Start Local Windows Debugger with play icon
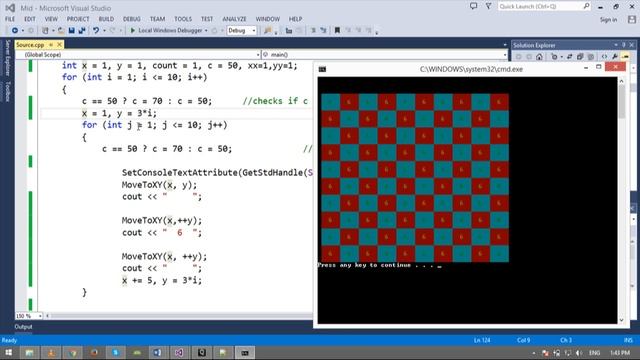 pyautogui.click(x=133, y=31)
